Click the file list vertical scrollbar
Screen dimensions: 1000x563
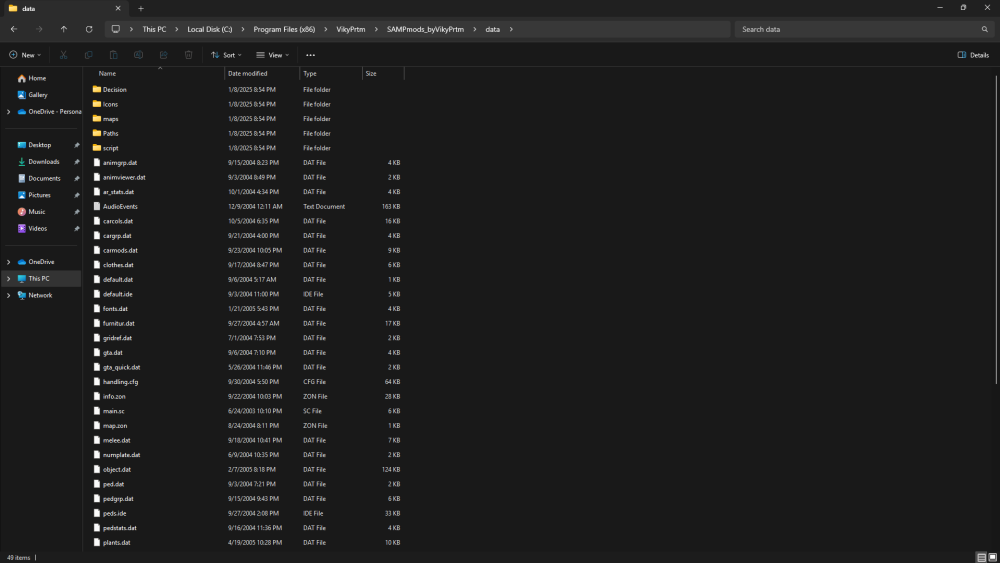[996, 230]
